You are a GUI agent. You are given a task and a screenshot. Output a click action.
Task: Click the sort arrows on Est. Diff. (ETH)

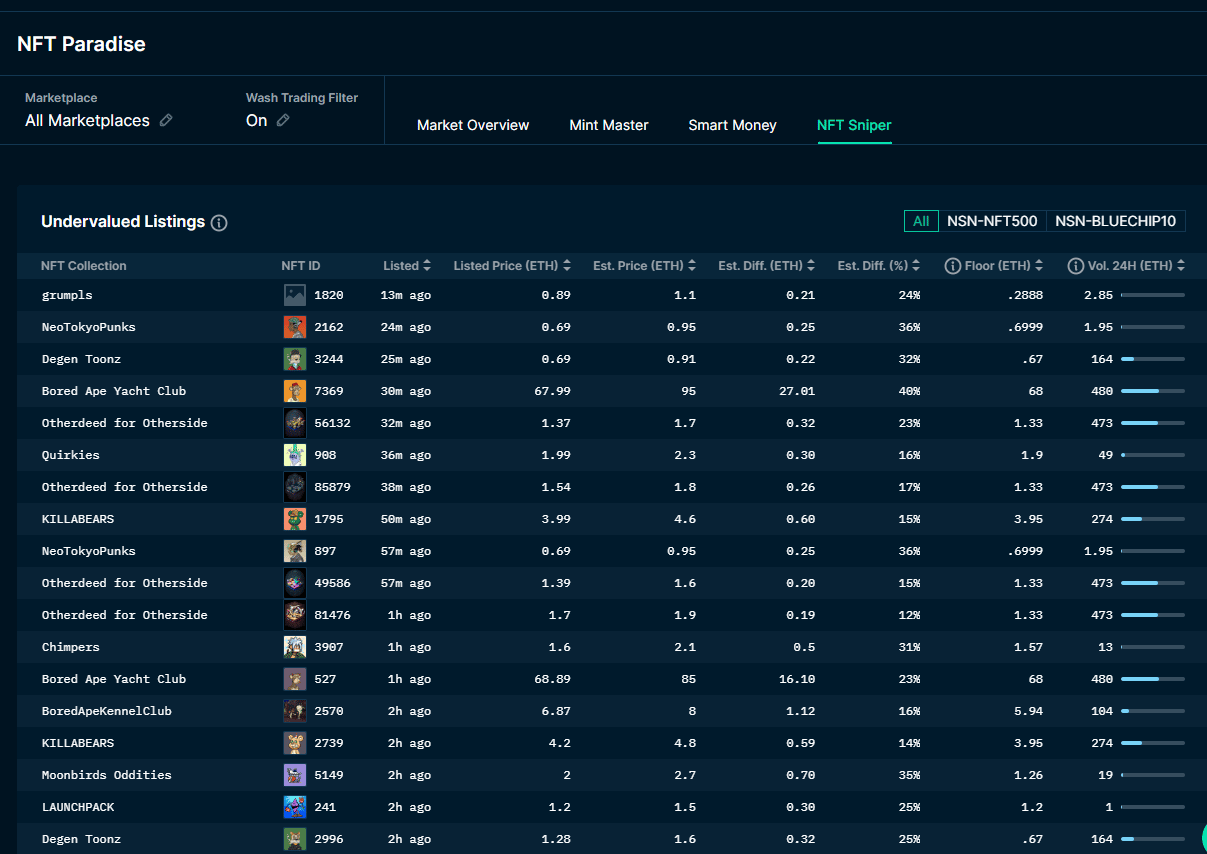click(810, 266)
